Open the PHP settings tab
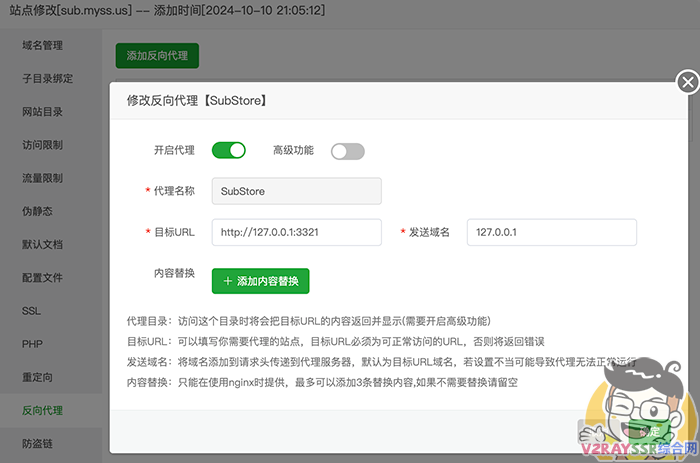 click(x=32, y=344)
